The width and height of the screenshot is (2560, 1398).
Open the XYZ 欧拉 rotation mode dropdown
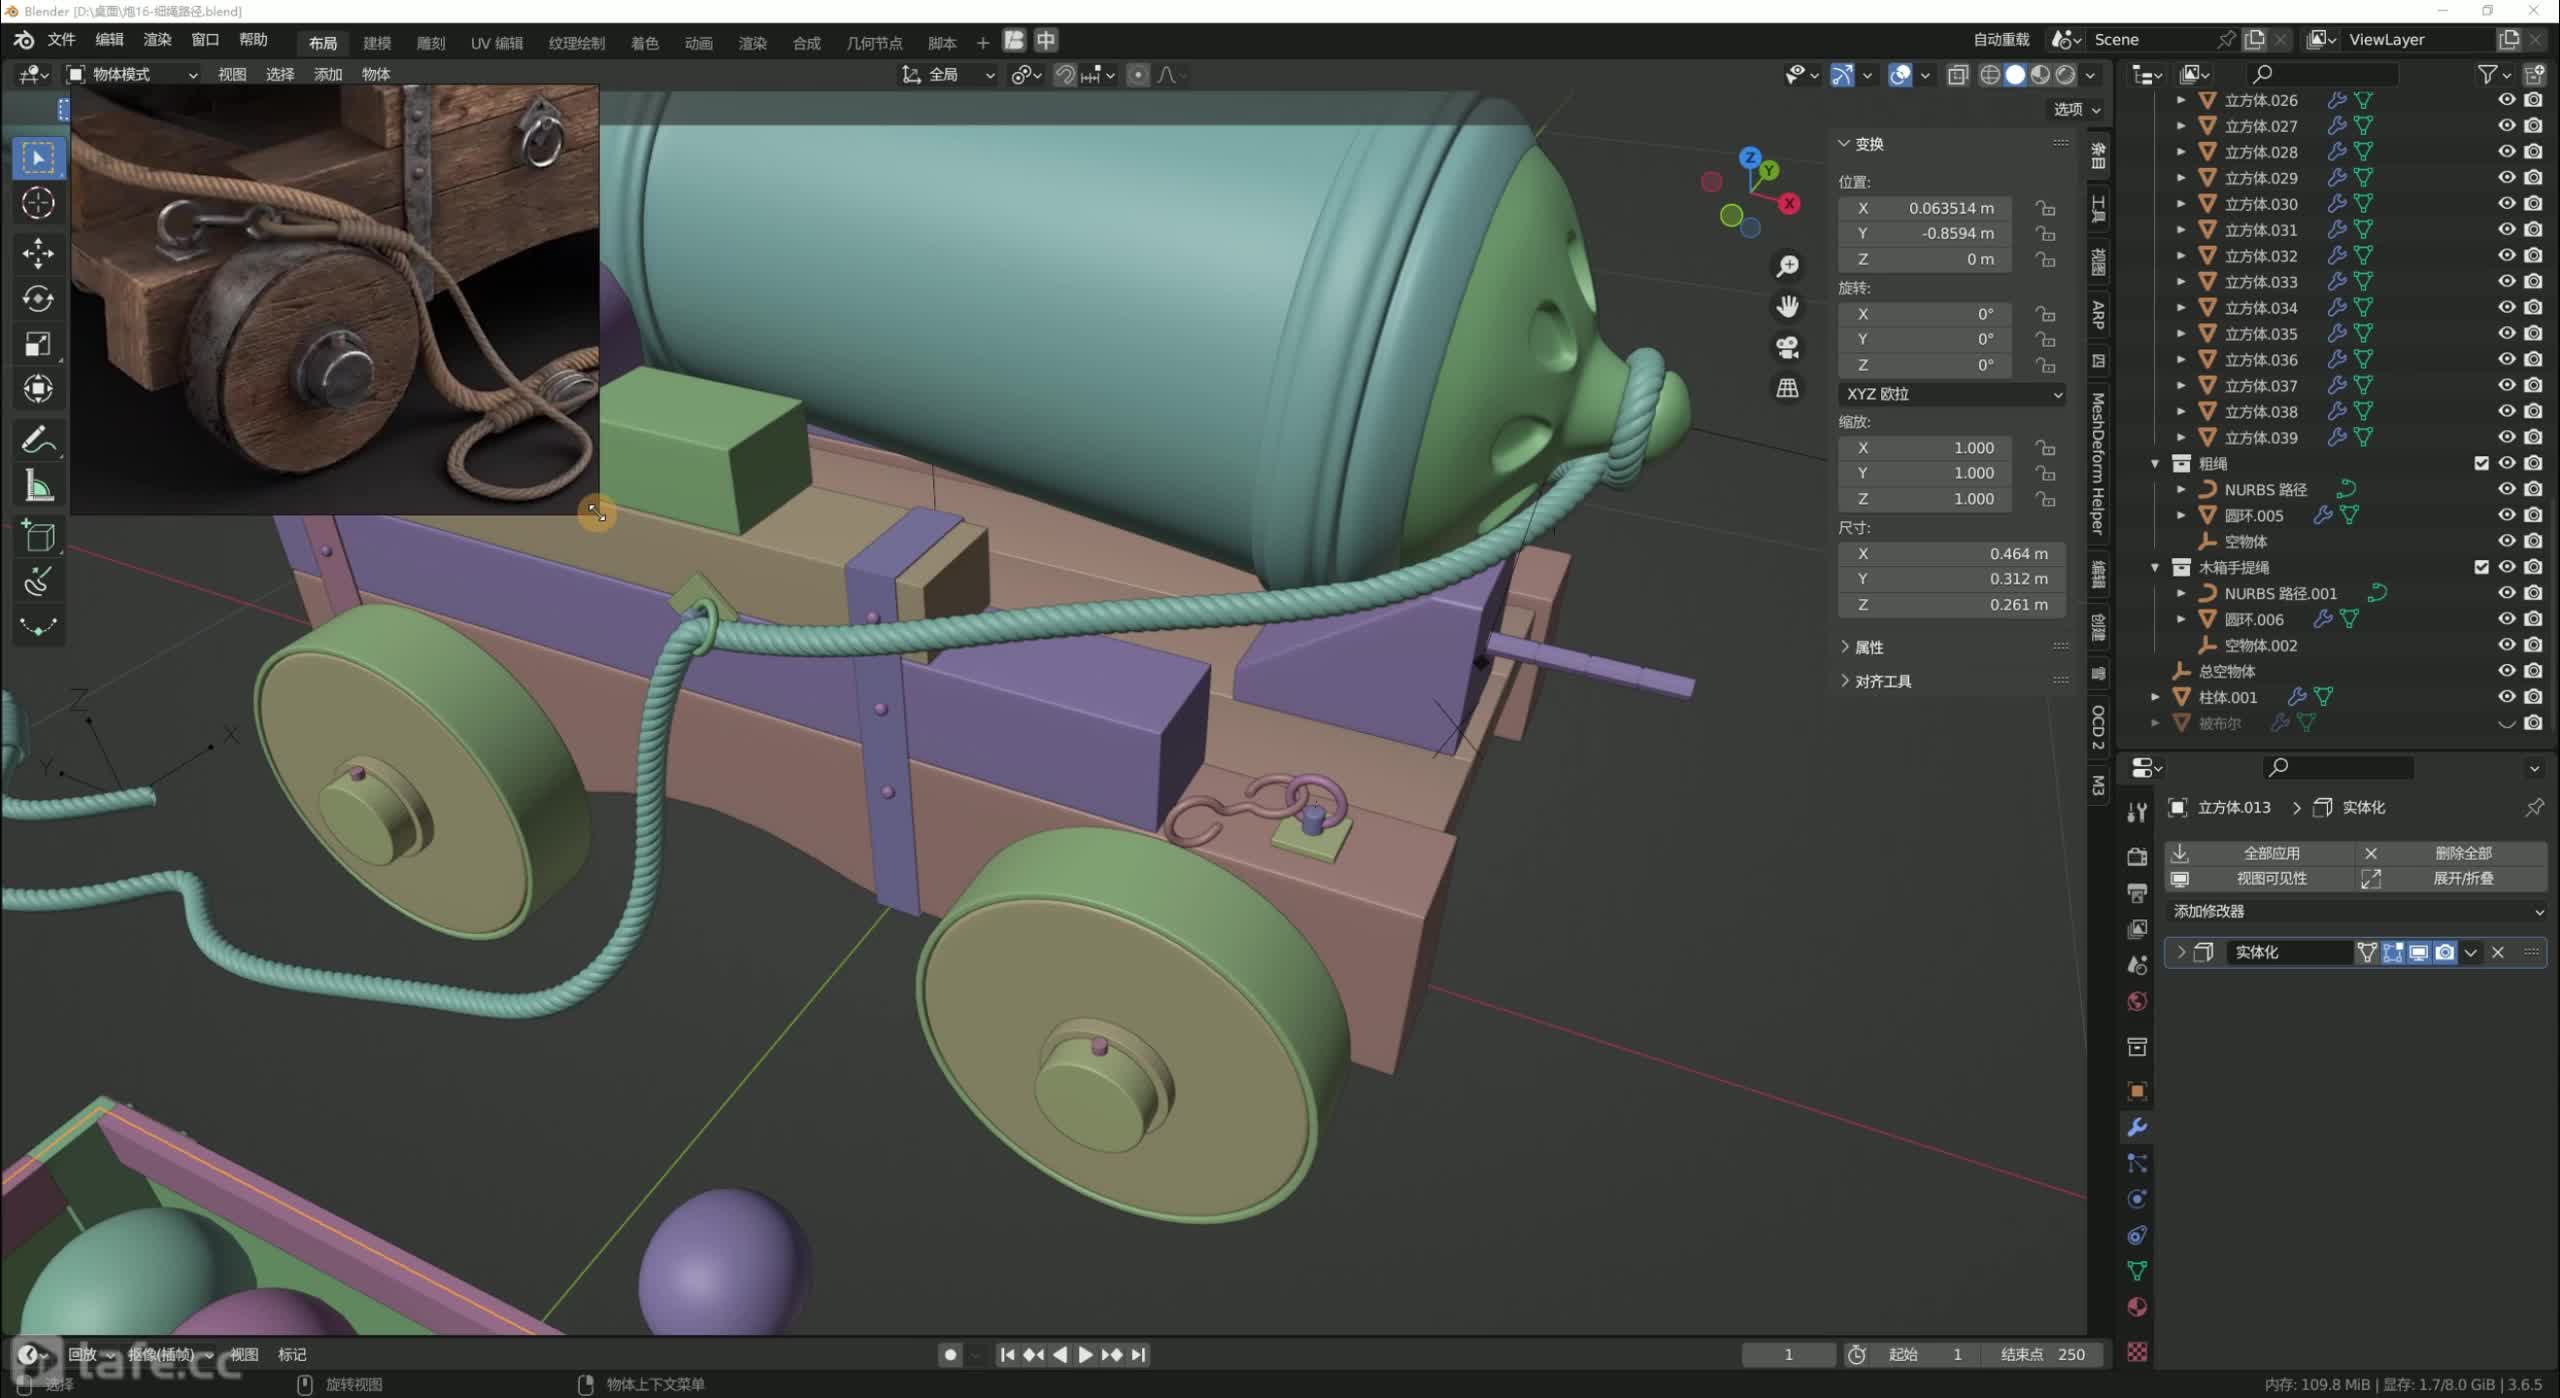point(1953,394)
